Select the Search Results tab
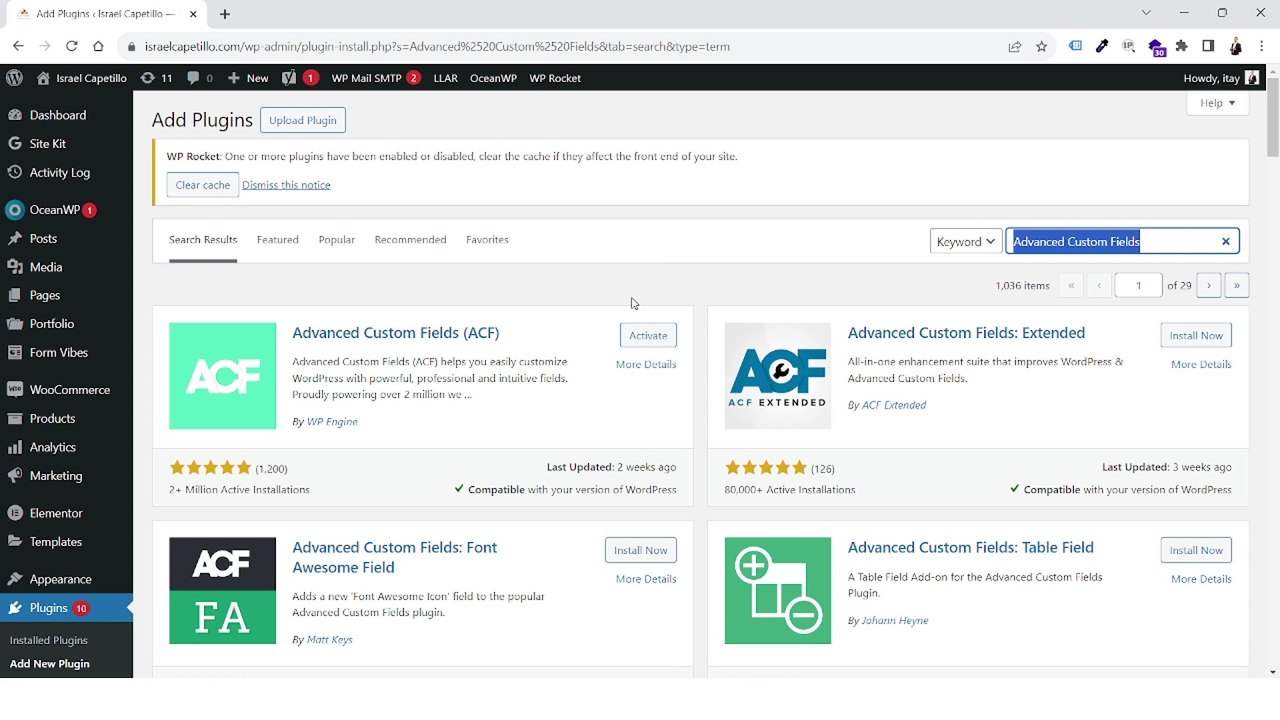This screenshot has height=720, width=1280. click(203, 240)
